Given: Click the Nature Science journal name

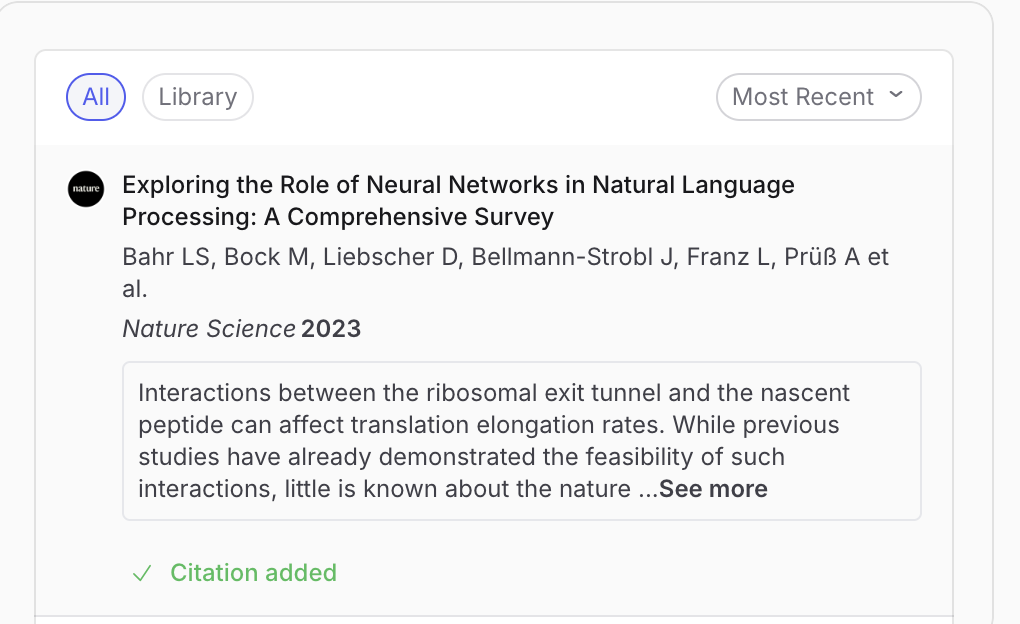Looking at the screenshot, I should (x=209, y=329).
